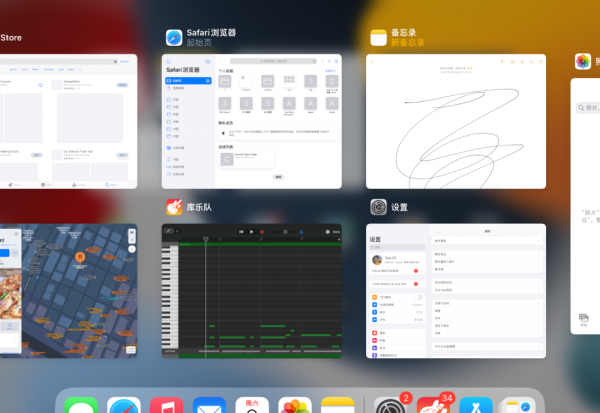Open Safari compass icon in the dock
Image resolution: width=600 pixels, height=413 pixels.
[124, 405]
